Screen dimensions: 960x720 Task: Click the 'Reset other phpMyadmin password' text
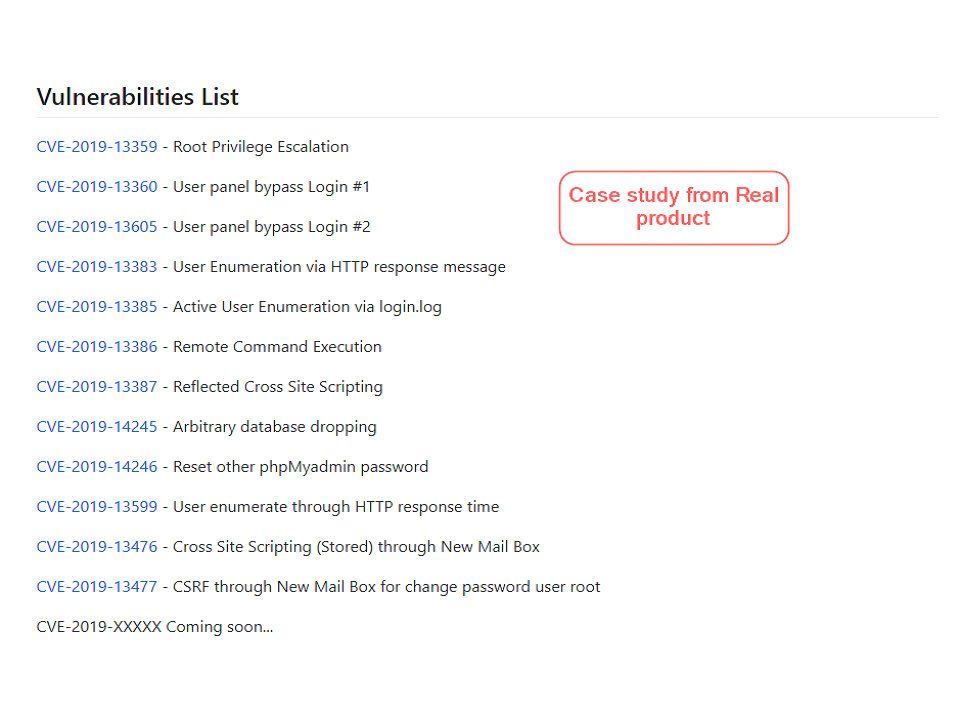click(300, 467)
